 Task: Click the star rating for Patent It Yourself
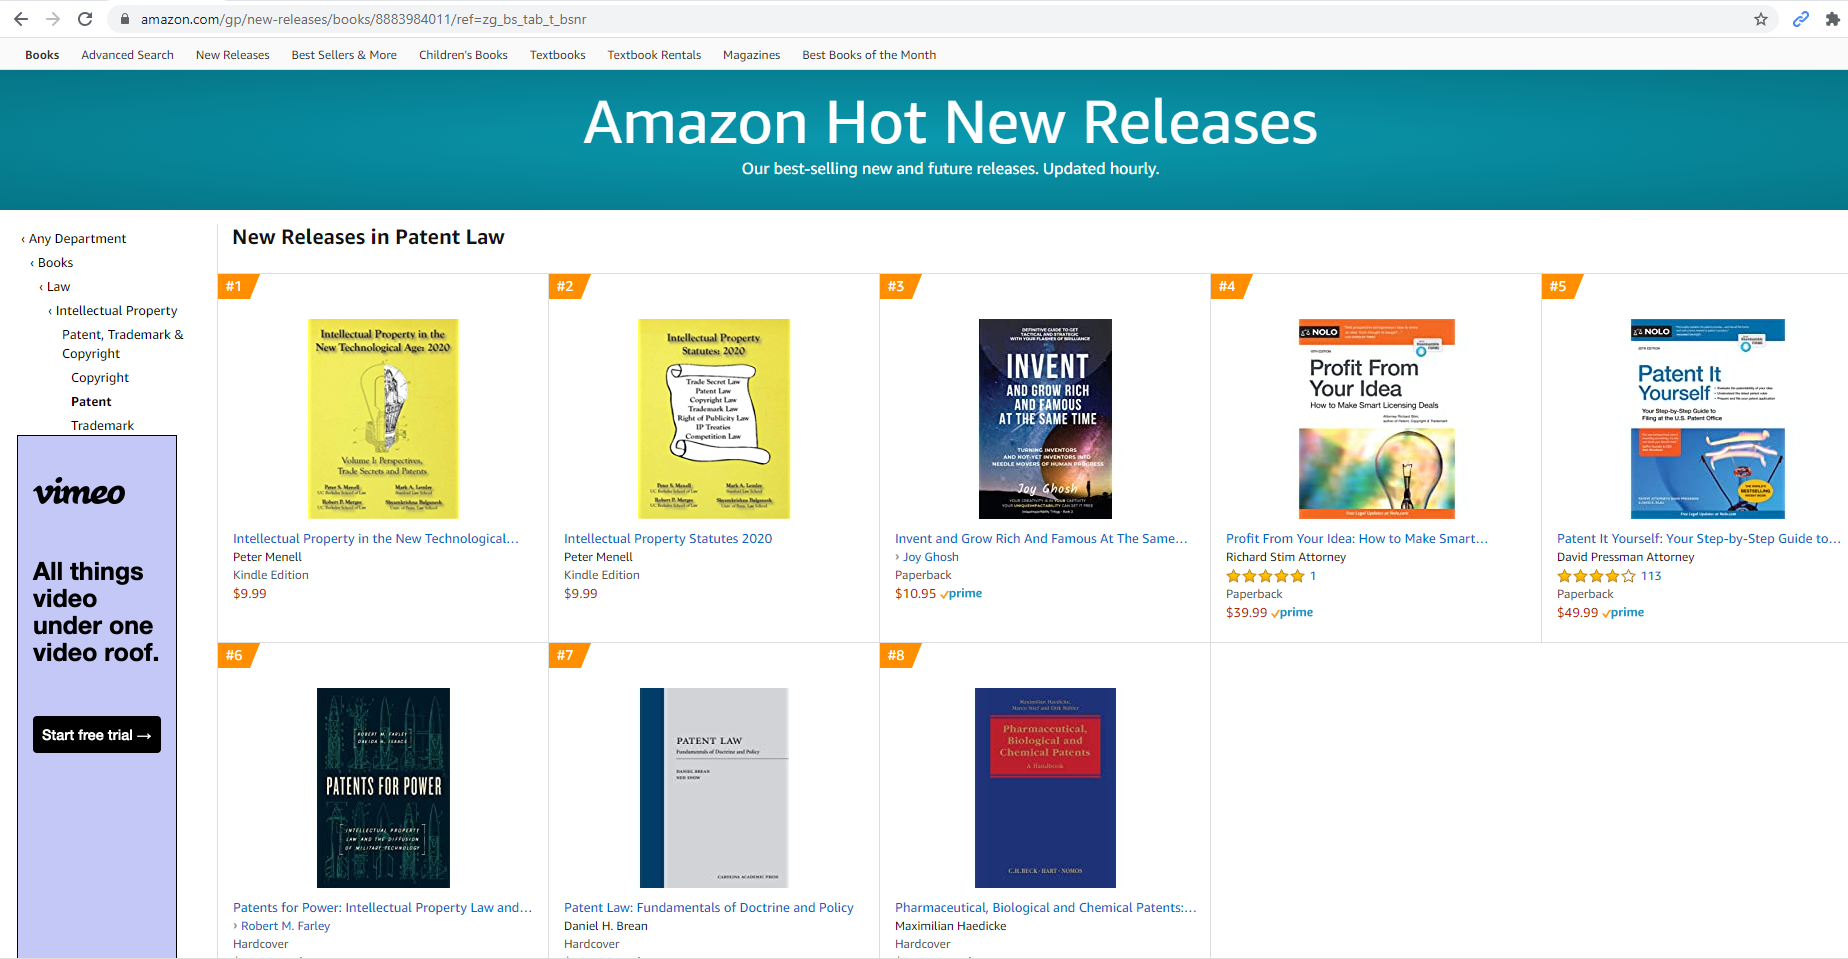[1596, 576]
